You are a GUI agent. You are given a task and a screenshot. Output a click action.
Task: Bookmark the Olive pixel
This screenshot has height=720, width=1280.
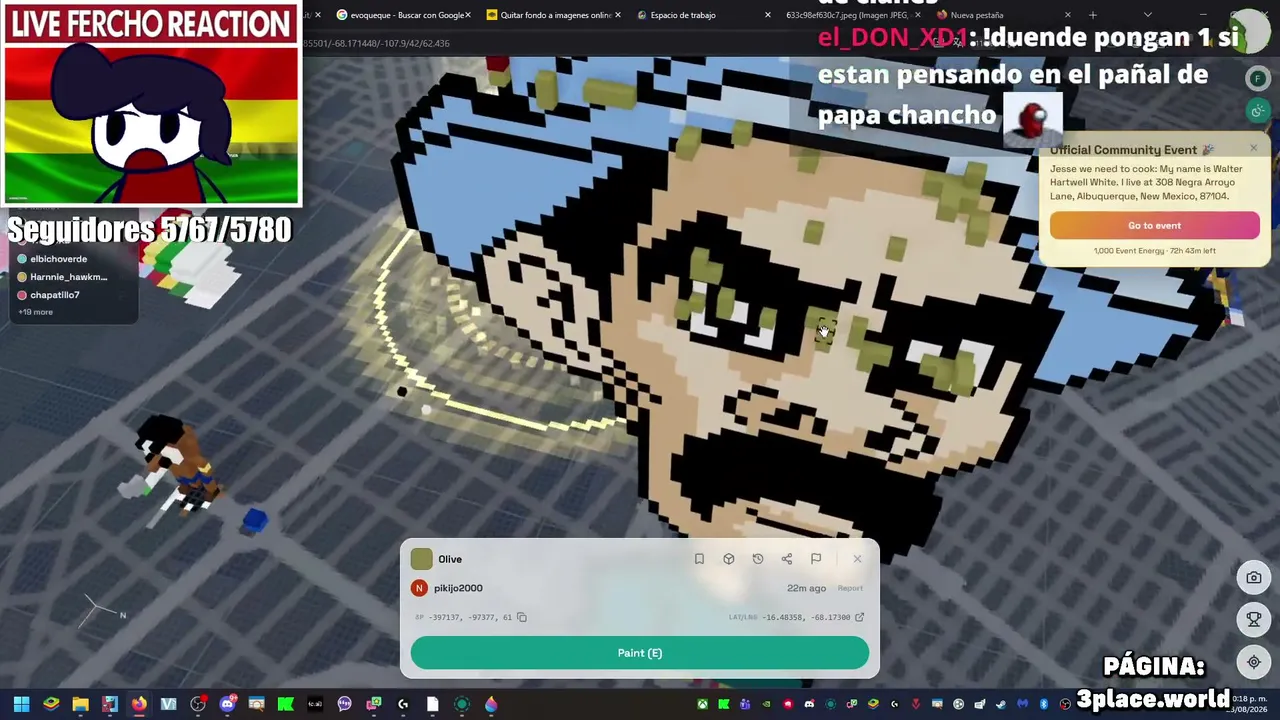point(699,559)
